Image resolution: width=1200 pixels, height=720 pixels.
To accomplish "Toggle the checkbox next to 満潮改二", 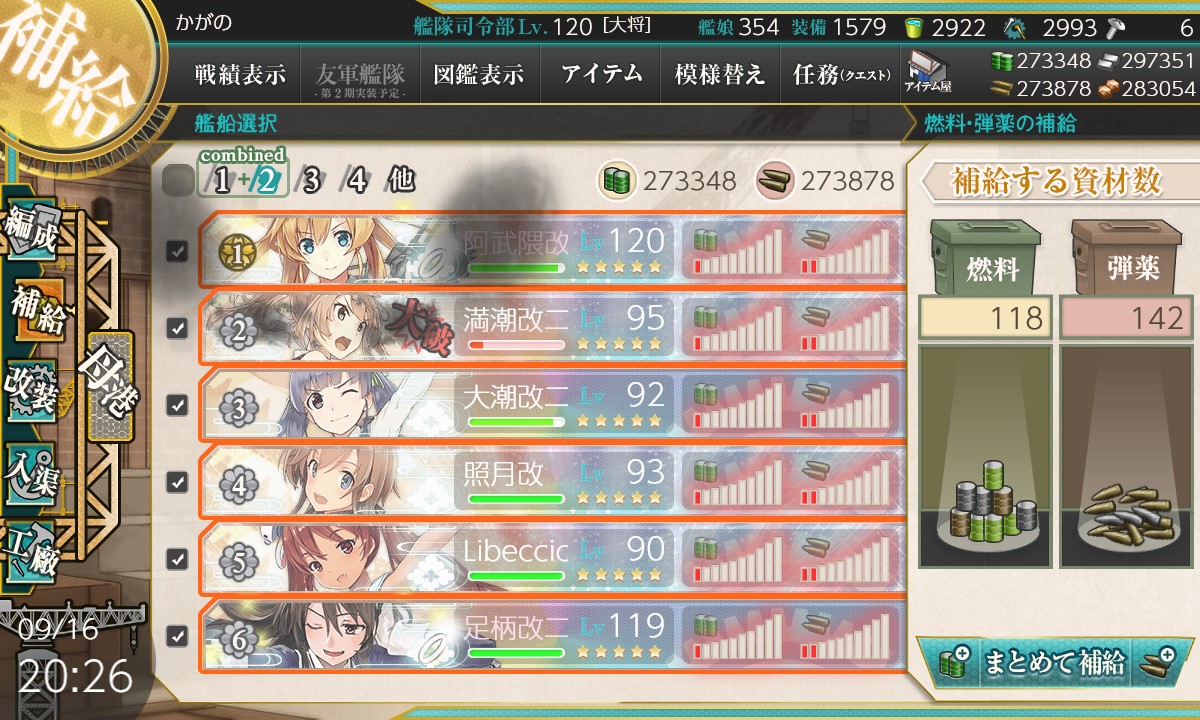I will pos(177,328).
